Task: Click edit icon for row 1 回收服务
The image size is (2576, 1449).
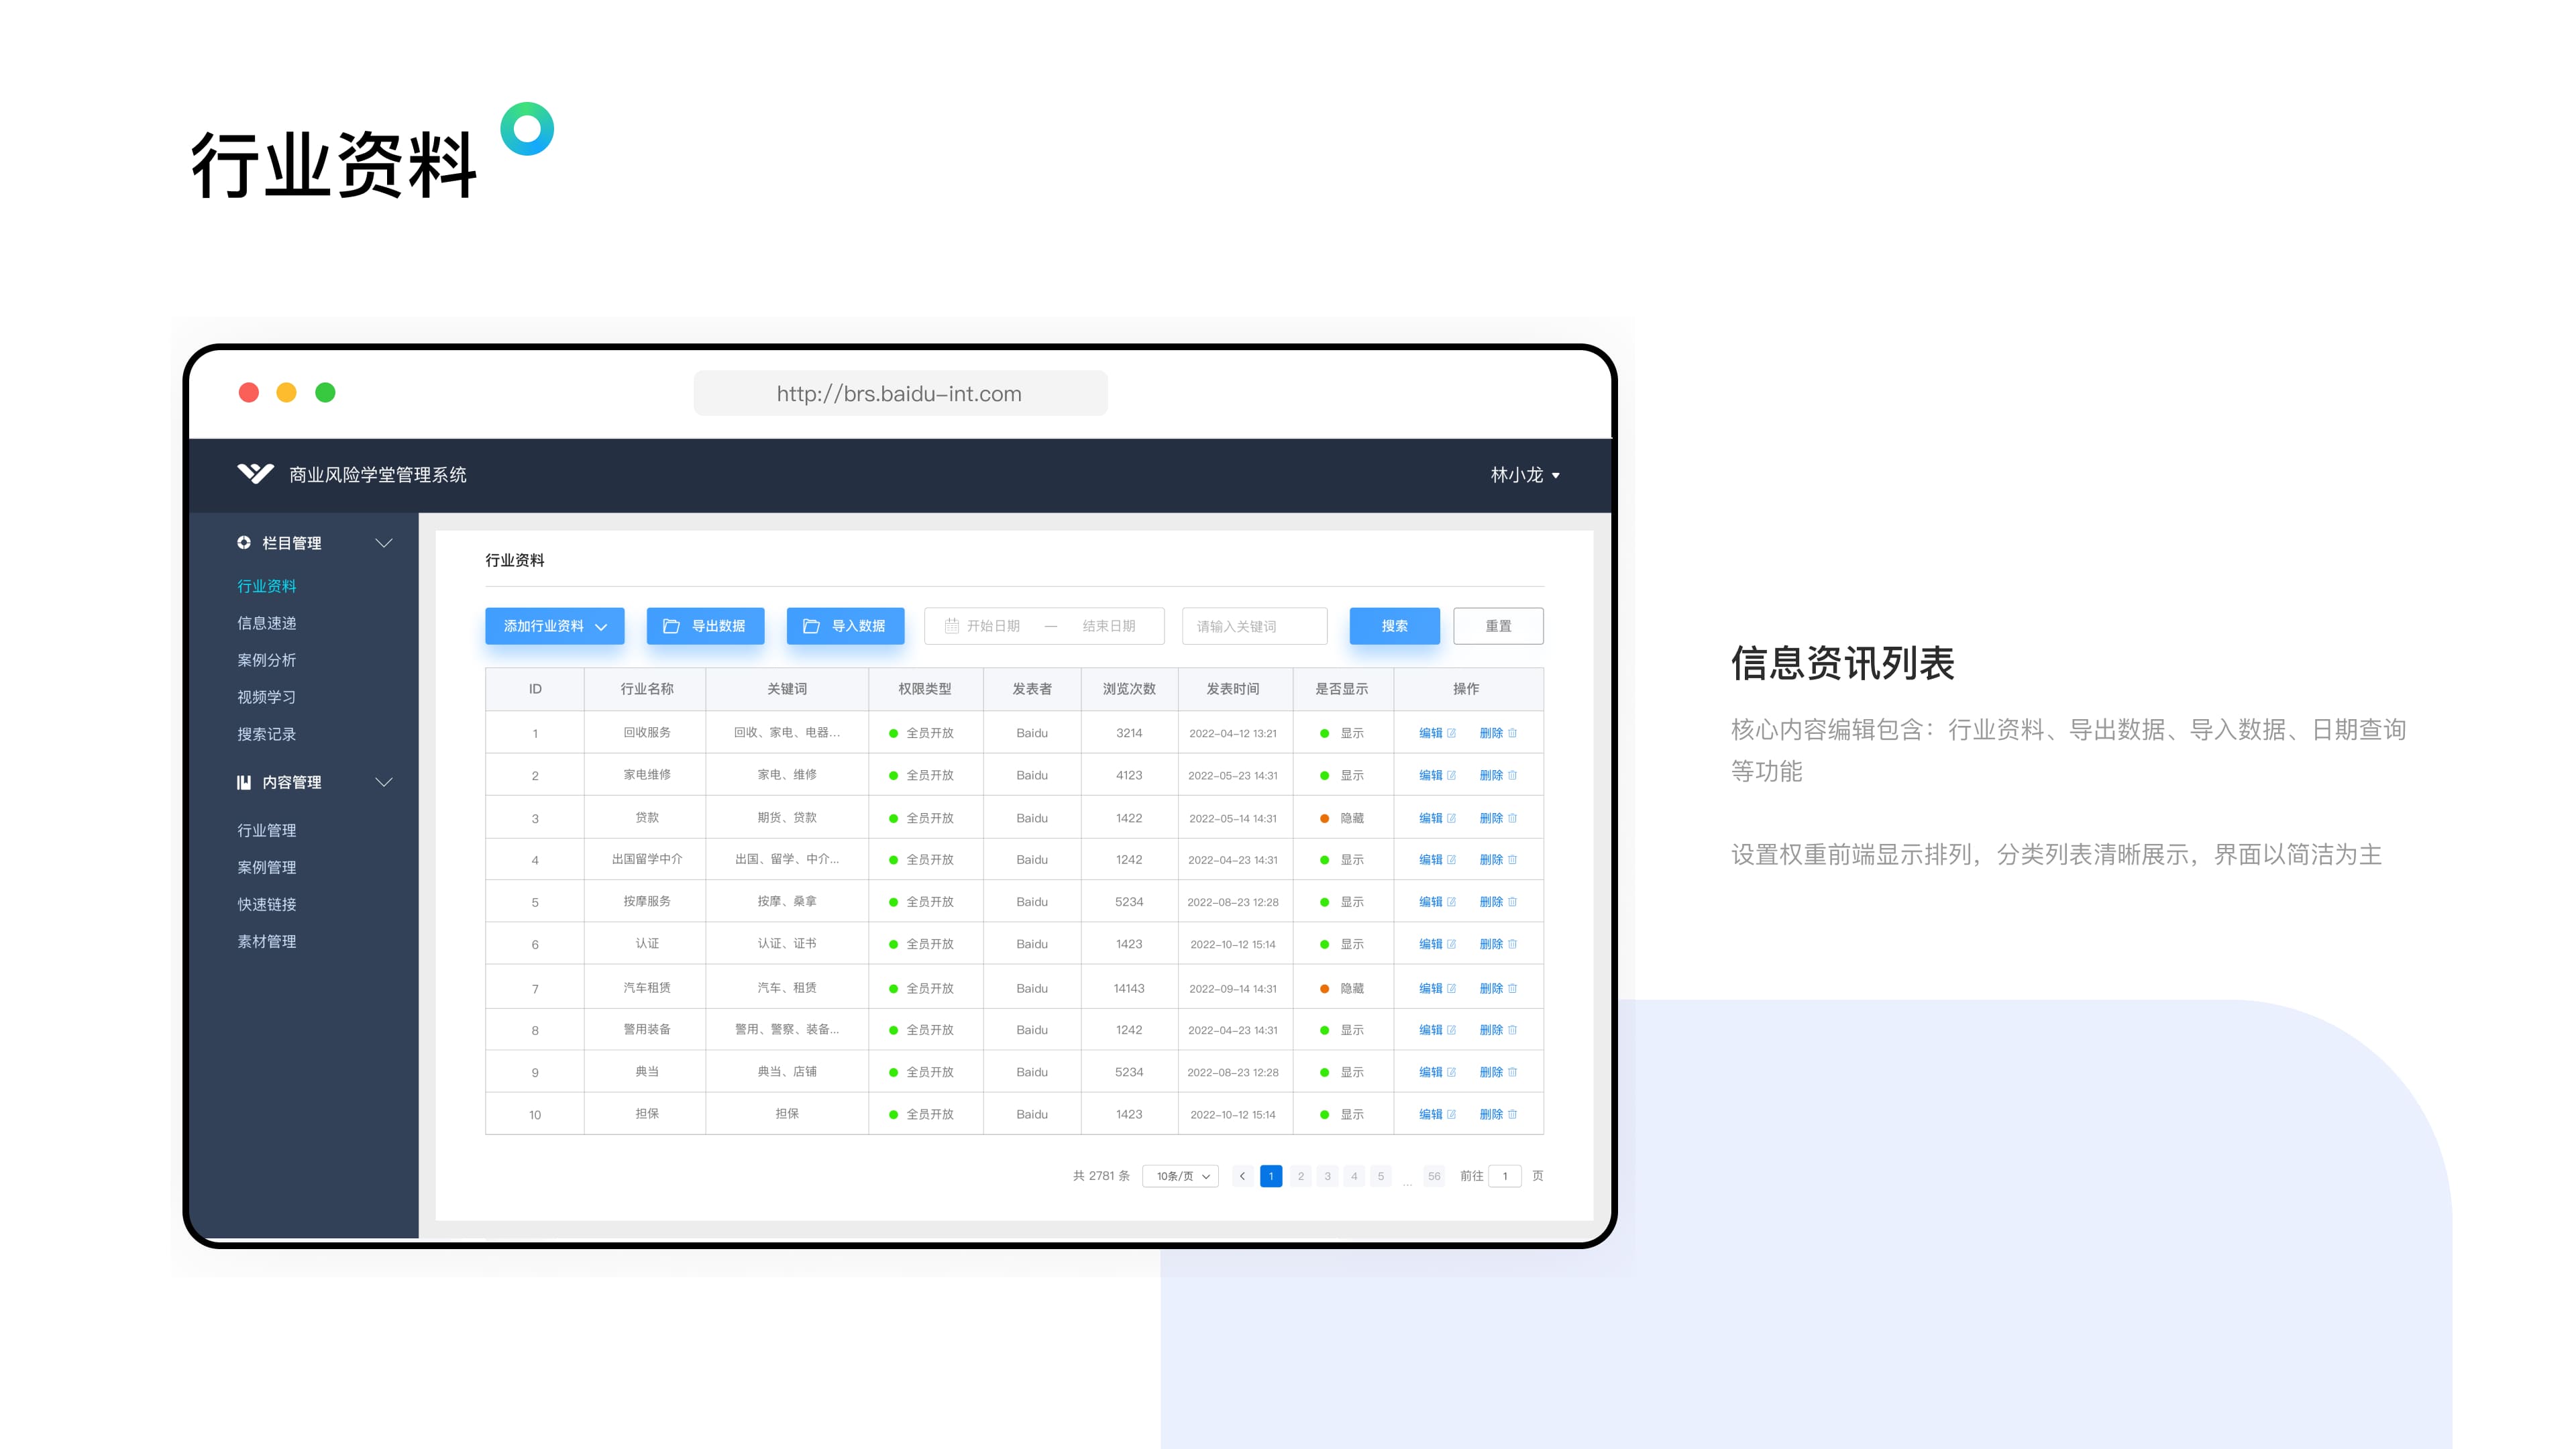Action: pos(1451,733)
